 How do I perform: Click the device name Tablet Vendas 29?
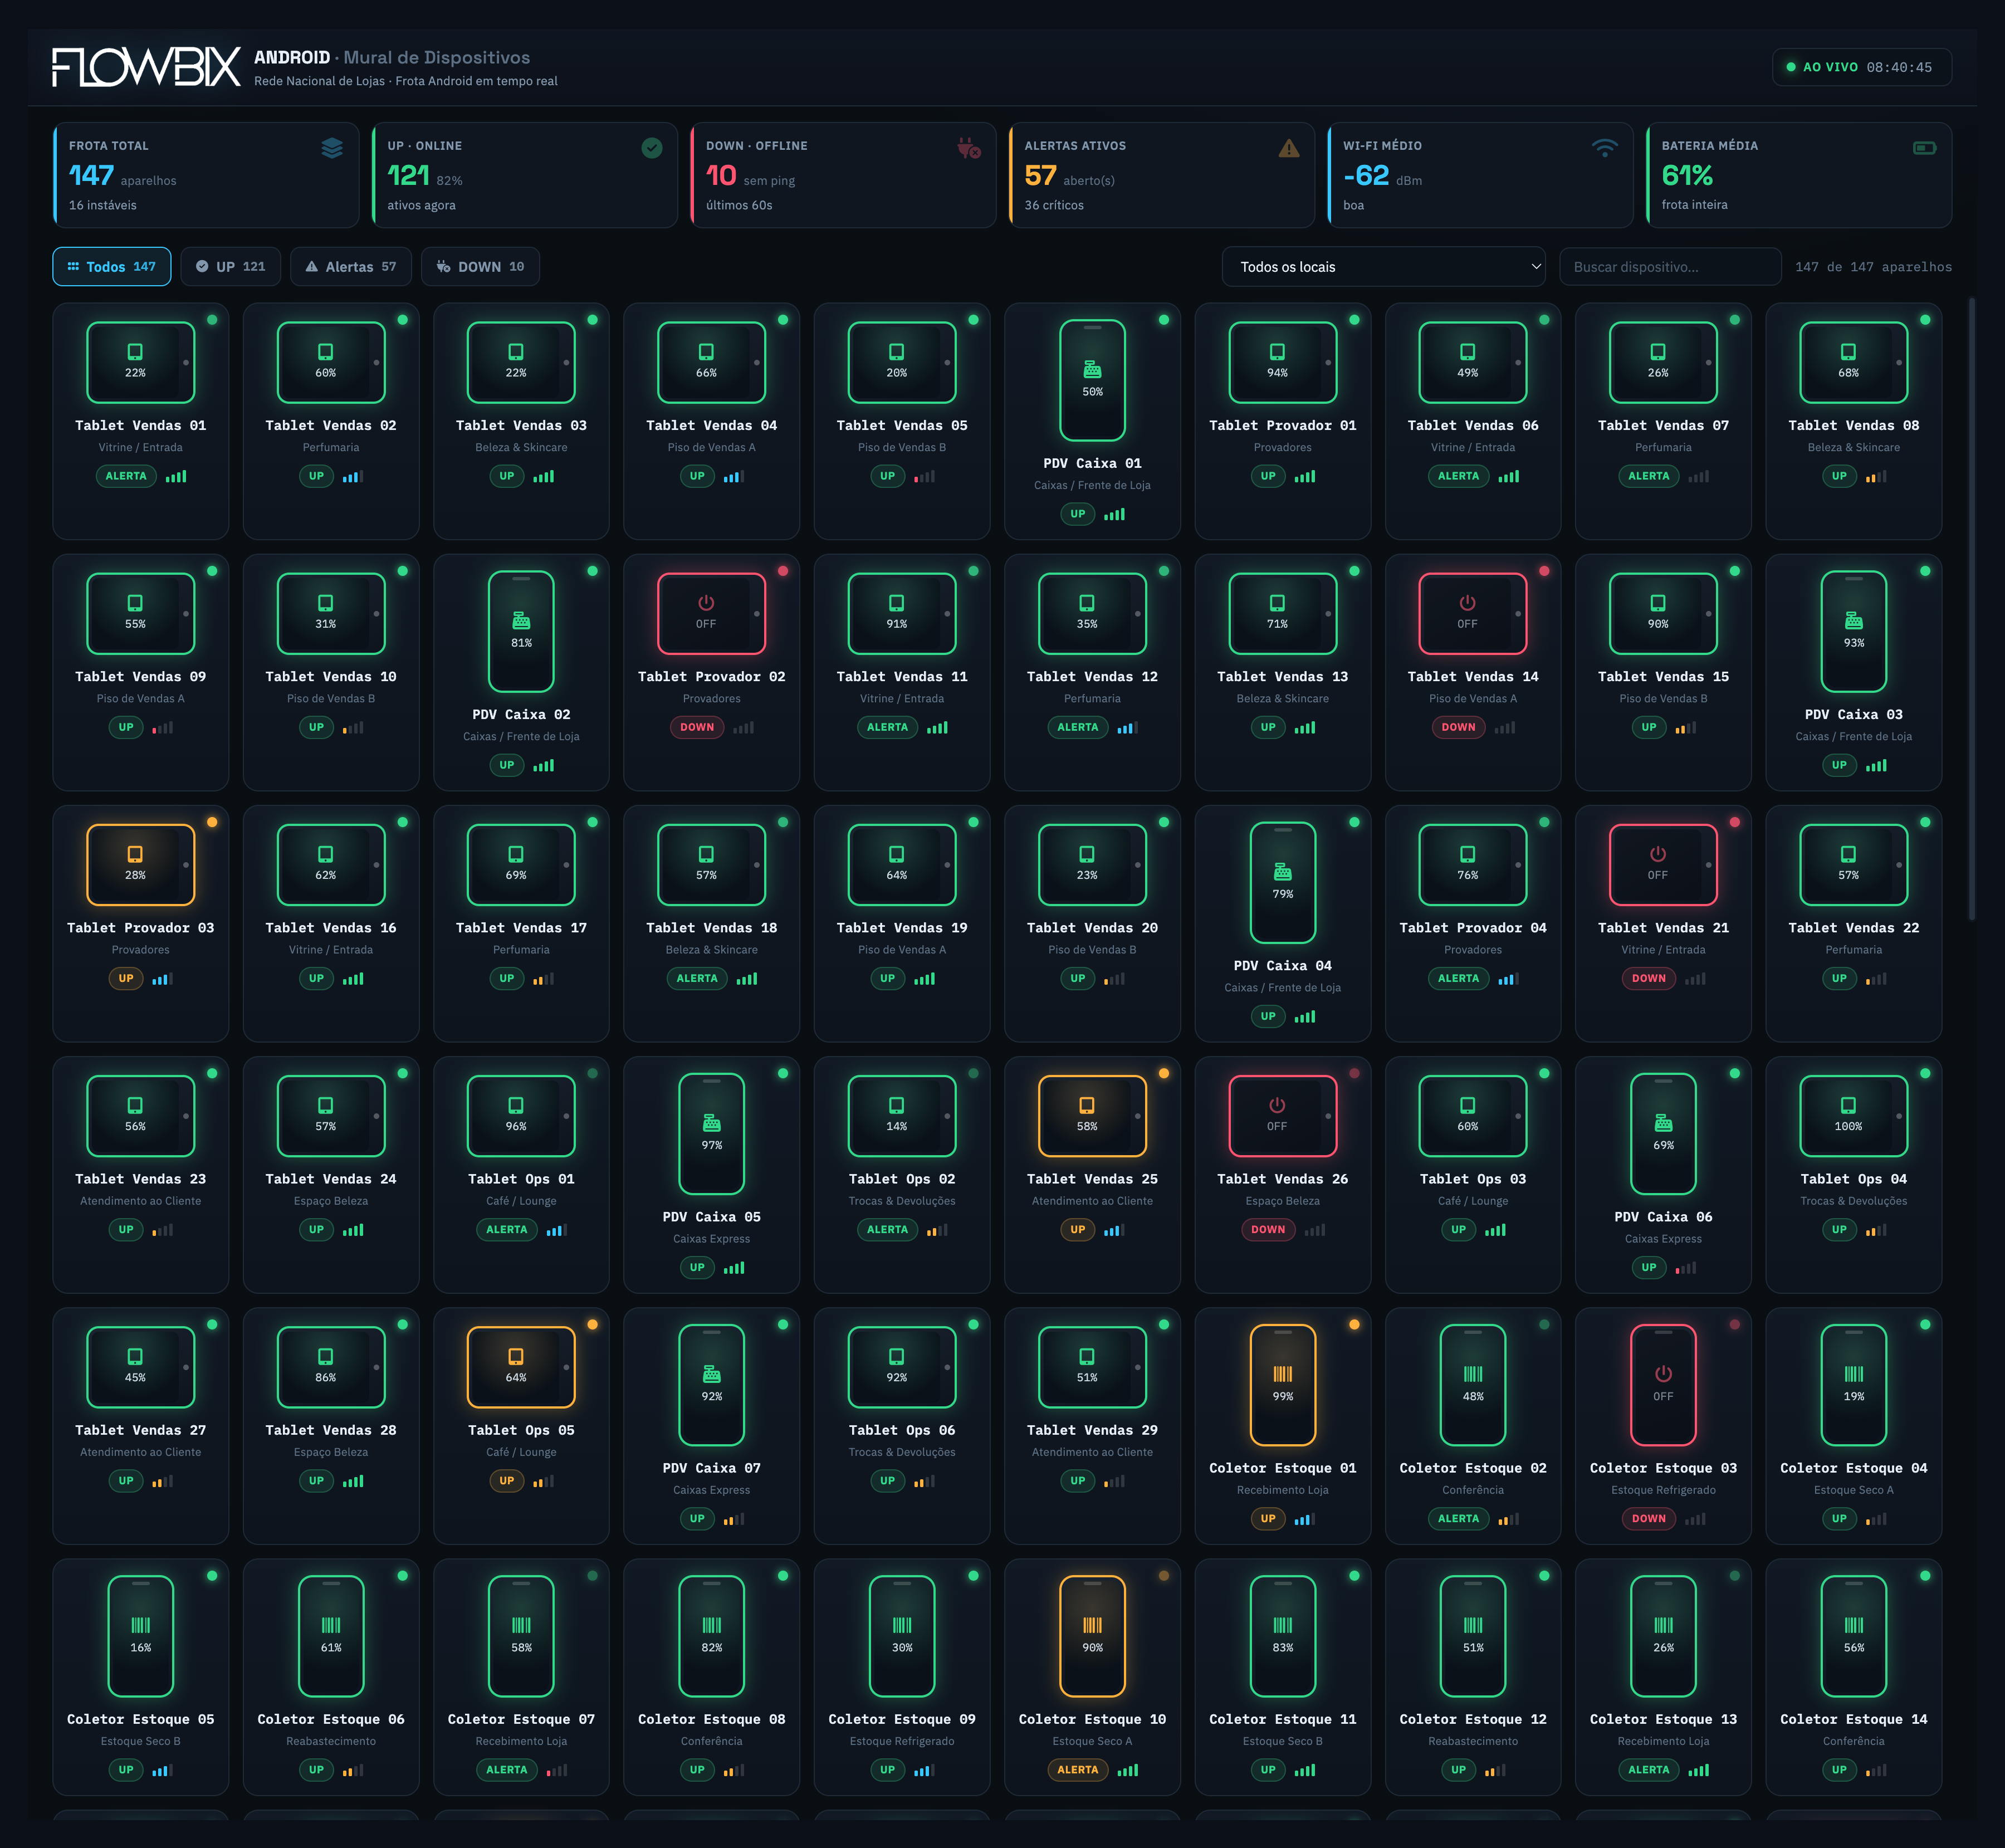click(x=1092, y=1430)
